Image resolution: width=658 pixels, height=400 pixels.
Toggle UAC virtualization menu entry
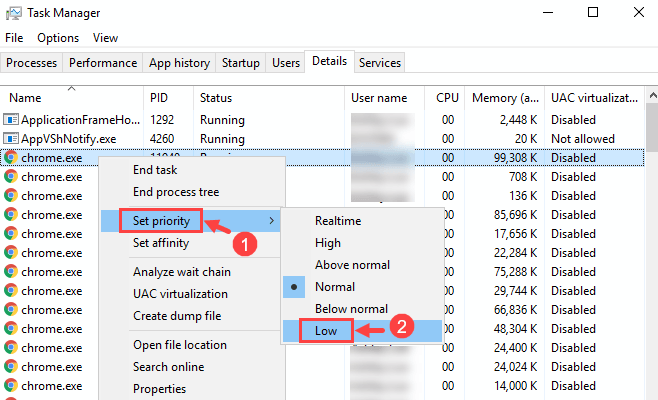(193, 293)
